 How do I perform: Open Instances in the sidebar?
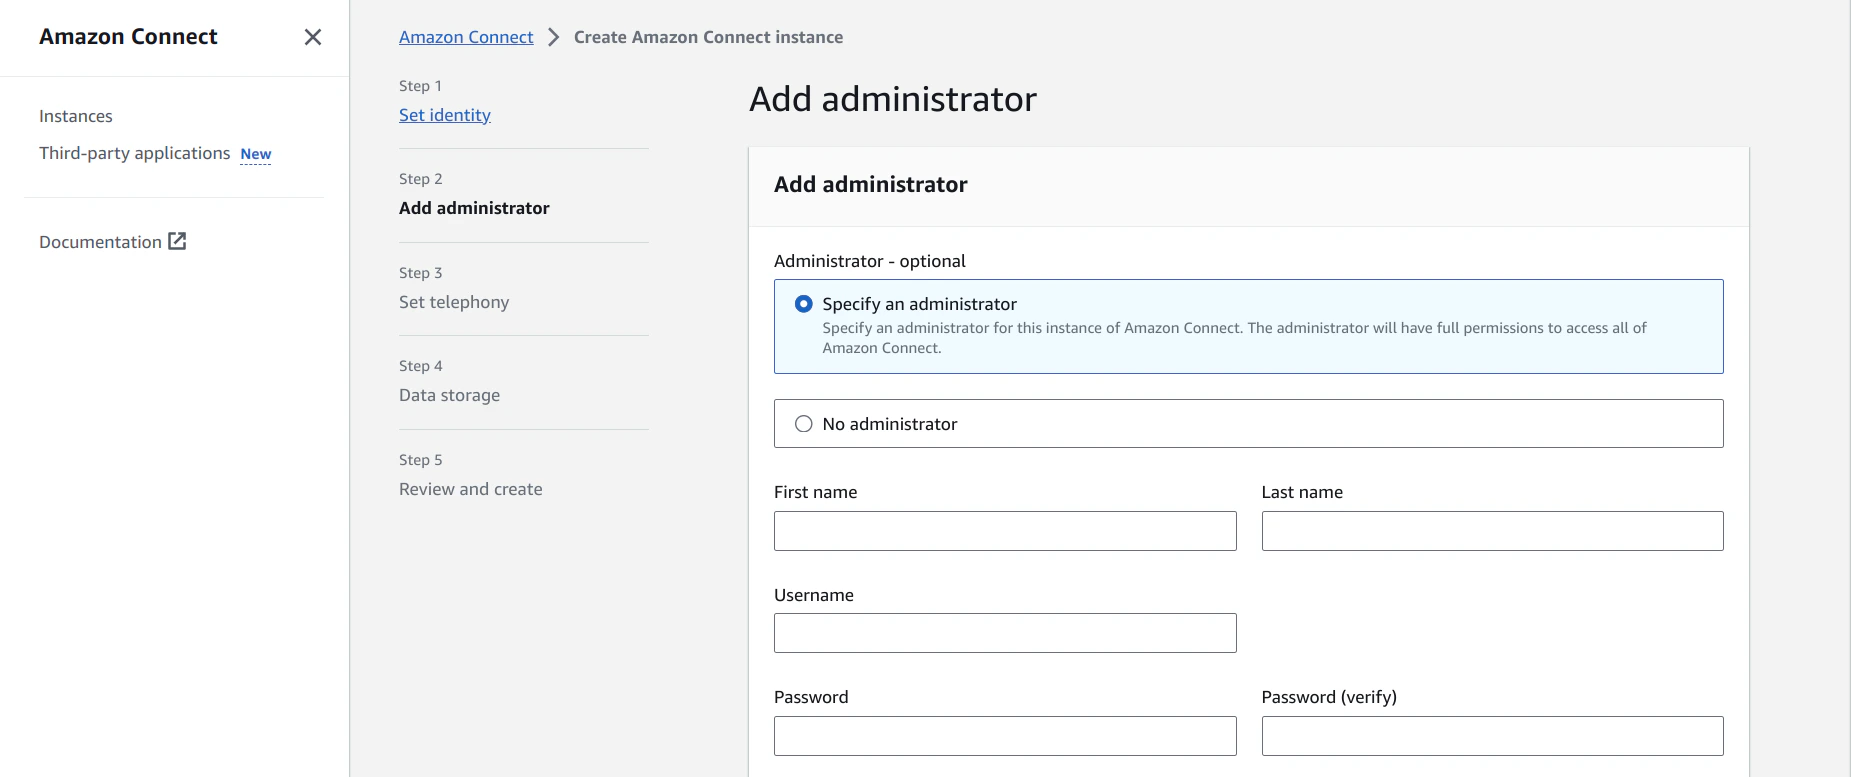point(76,116)
